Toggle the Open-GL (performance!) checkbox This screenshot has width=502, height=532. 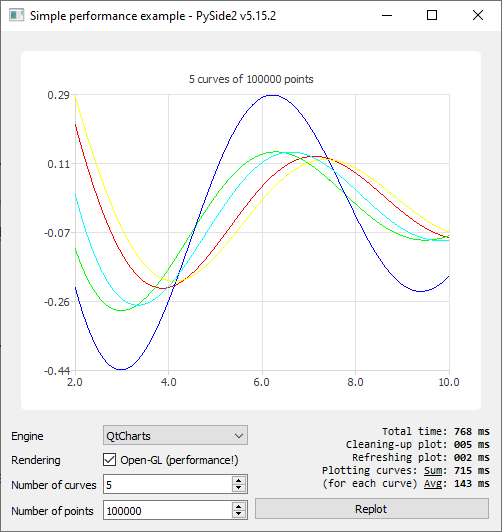click(x=109, y=460)
